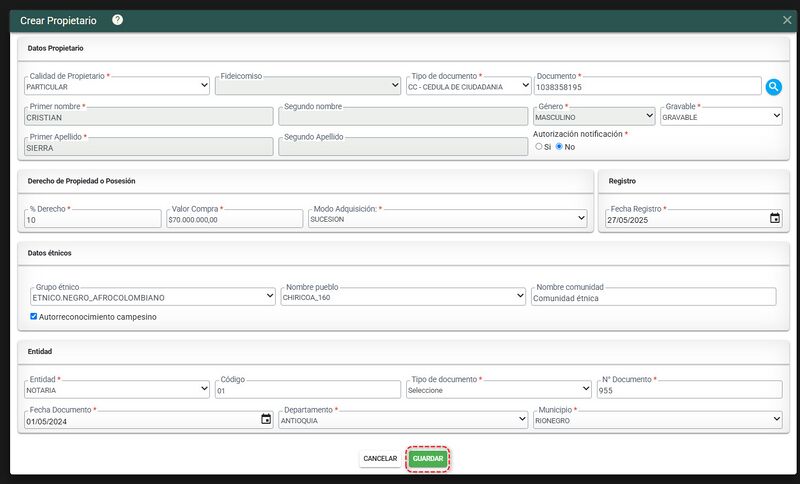
Task: Open the Departamento dropdown
Action: tap(403, 420)
